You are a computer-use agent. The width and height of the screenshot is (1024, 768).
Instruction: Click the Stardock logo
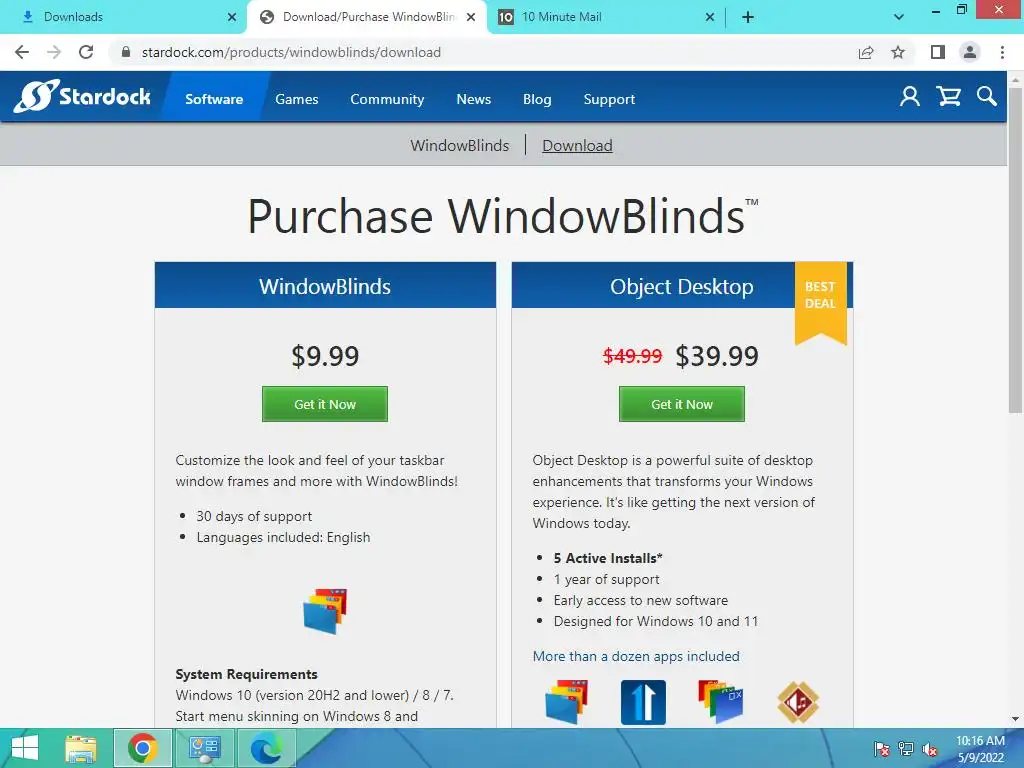pyautogui.click(x=82, y=97)
